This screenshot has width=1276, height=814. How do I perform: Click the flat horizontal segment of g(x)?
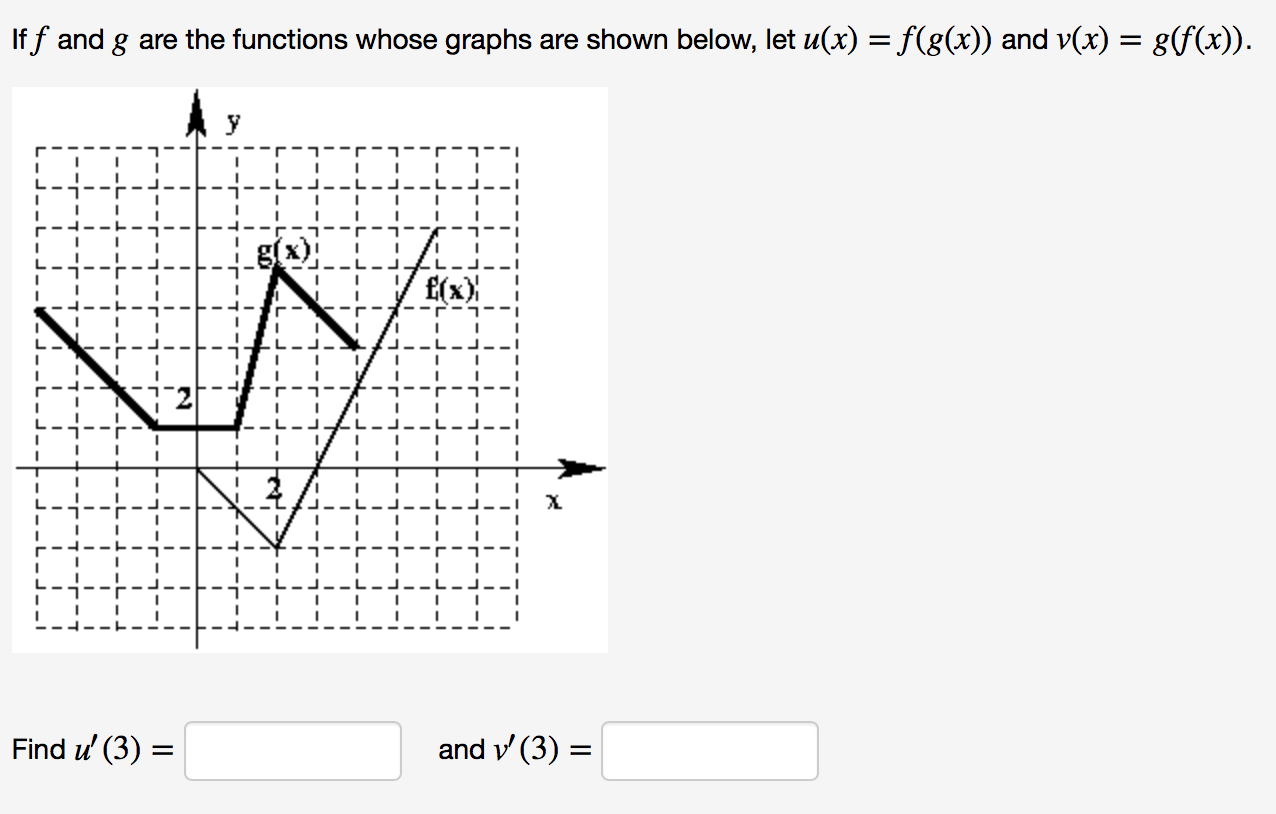click(196, 427)
